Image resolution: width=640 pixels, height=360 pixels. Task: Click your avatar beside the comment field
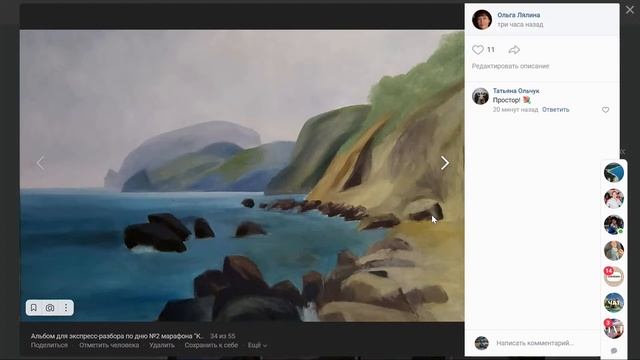coord(482,343)
